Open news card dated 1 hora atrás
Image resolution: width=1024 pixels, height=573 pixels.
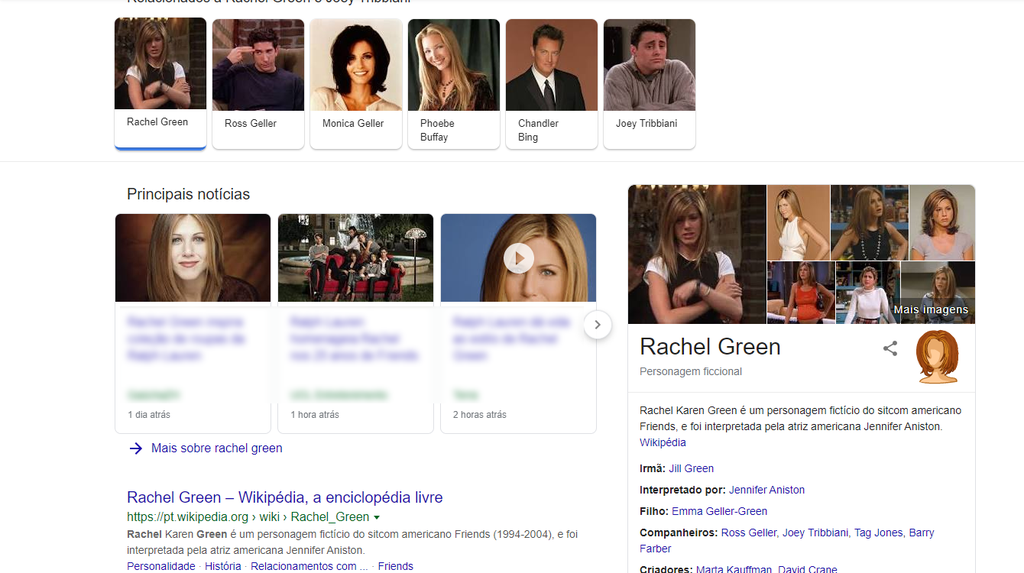tap(355, 323)
